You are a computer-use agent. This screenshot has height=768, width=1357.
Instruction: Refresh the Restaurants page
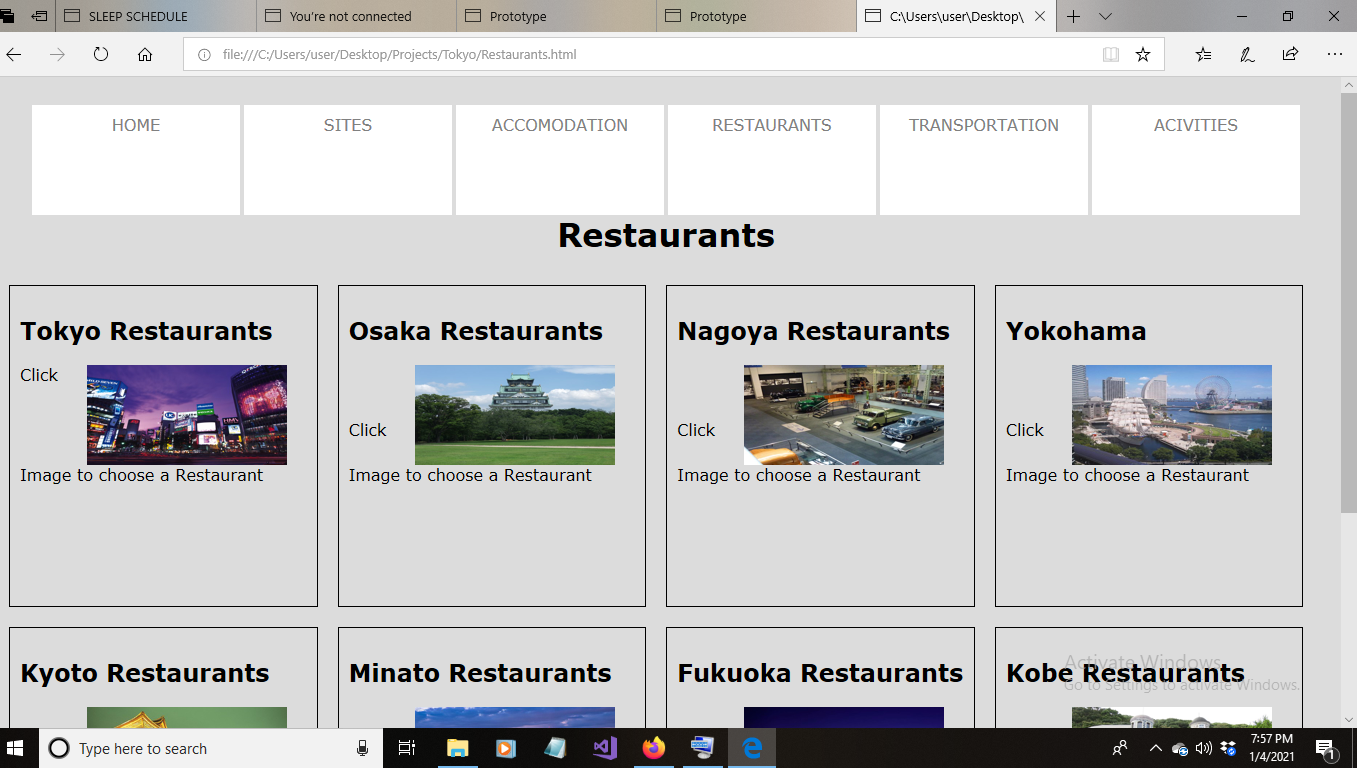100,55
